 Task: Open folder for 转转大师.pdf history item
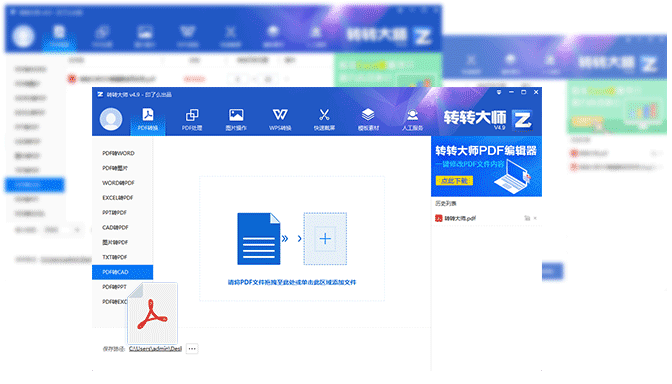pos(527,218)
